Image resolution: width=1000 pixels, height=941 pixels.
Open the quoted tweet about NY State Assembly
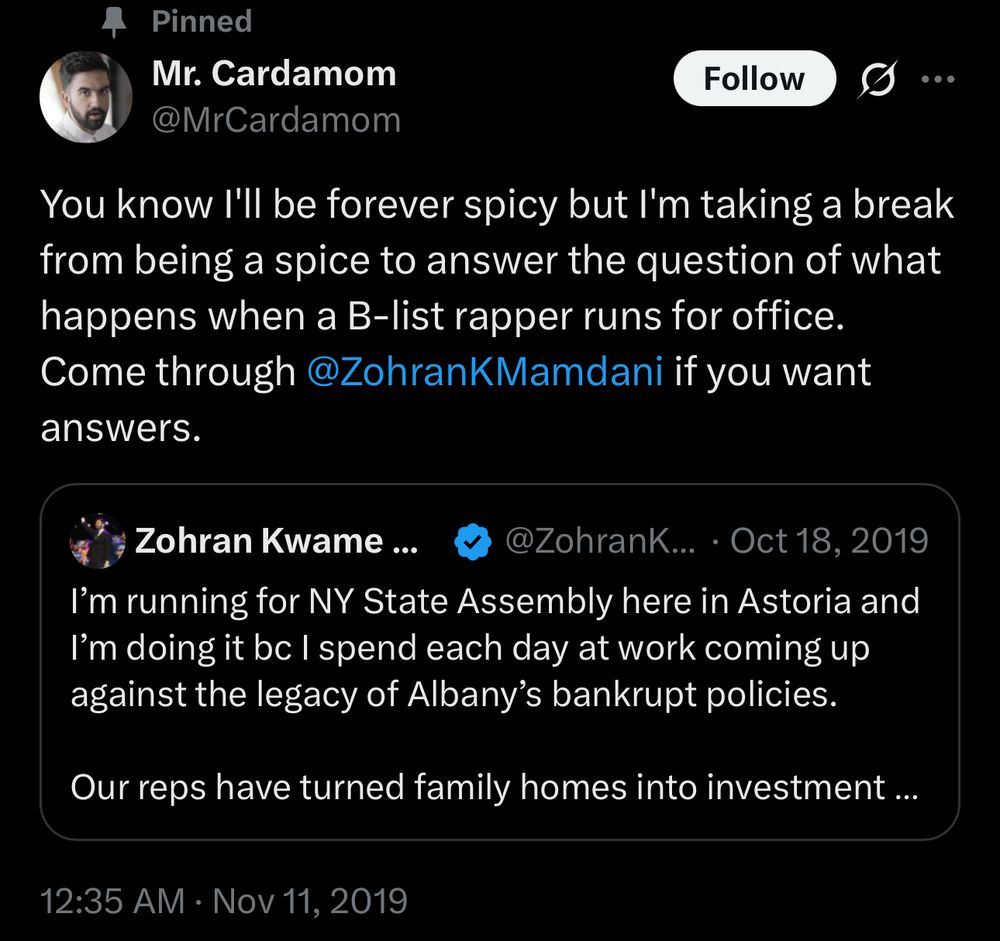(x=499, y=662)
